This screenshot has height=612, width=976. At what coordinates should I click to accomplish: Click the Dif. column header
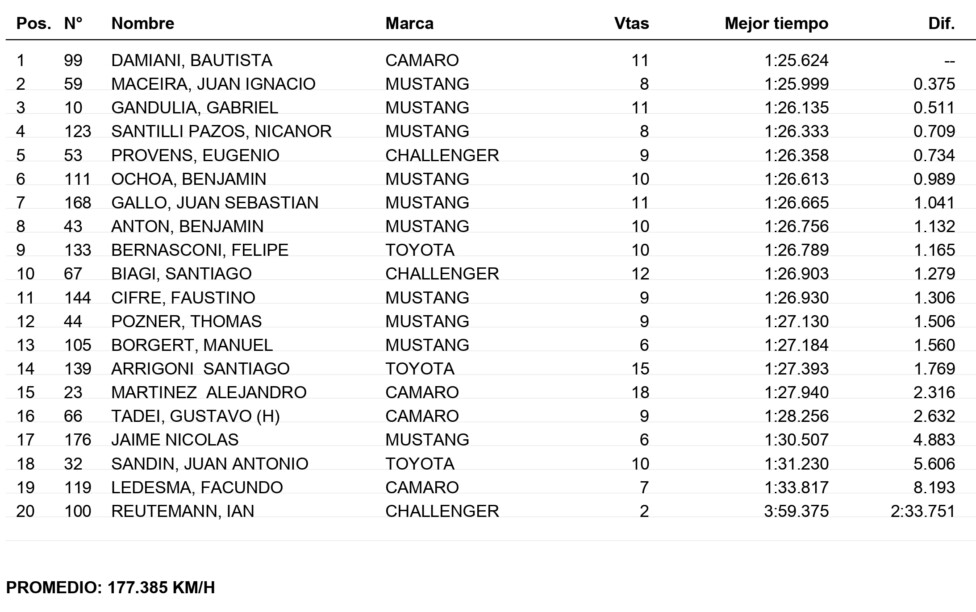[941, 24]
